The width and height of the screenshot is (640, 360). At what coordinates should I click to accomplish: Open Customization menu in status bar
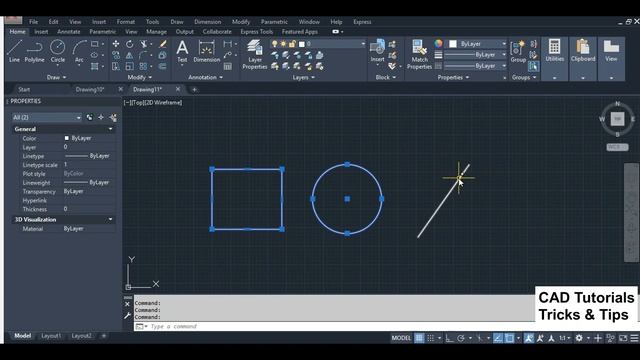634,338
